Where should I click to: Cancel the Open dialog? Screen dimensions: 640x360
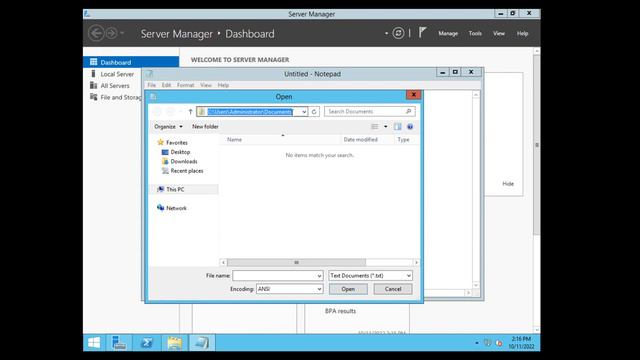(x=393, y=289)
